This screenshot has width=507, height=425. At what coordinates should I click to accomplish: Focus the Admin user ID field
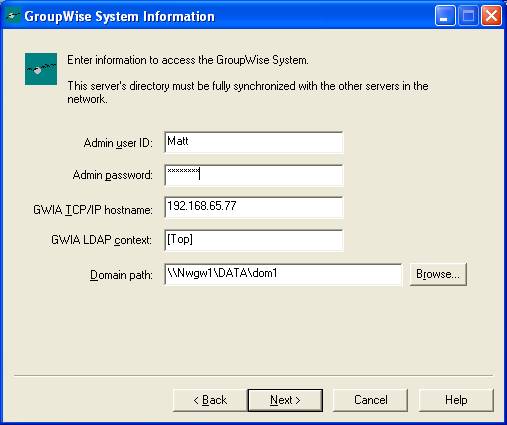tap(254, 142)
